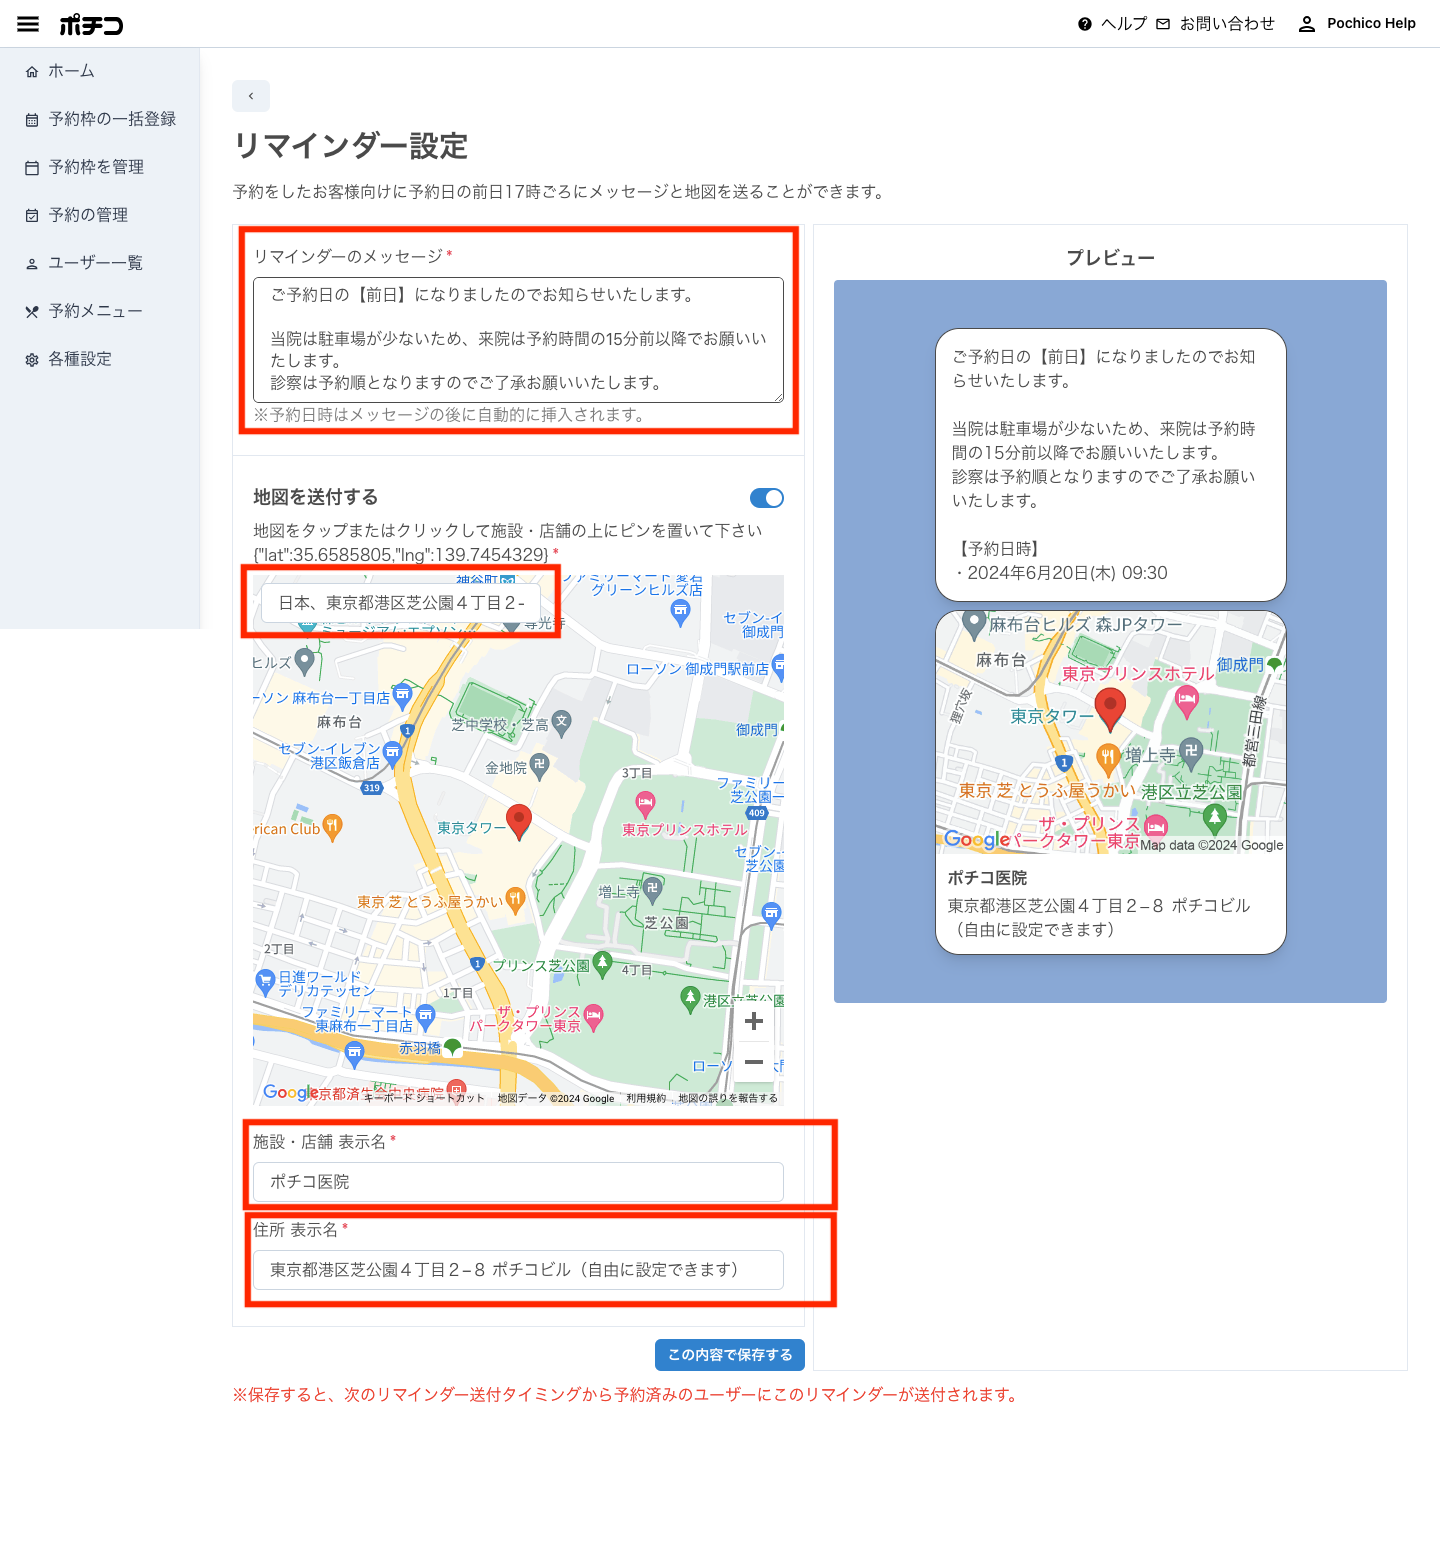This screenshot has height=1551, width=1440.
Task: Click the preview map thumbnail
Action: point(1110,732)
